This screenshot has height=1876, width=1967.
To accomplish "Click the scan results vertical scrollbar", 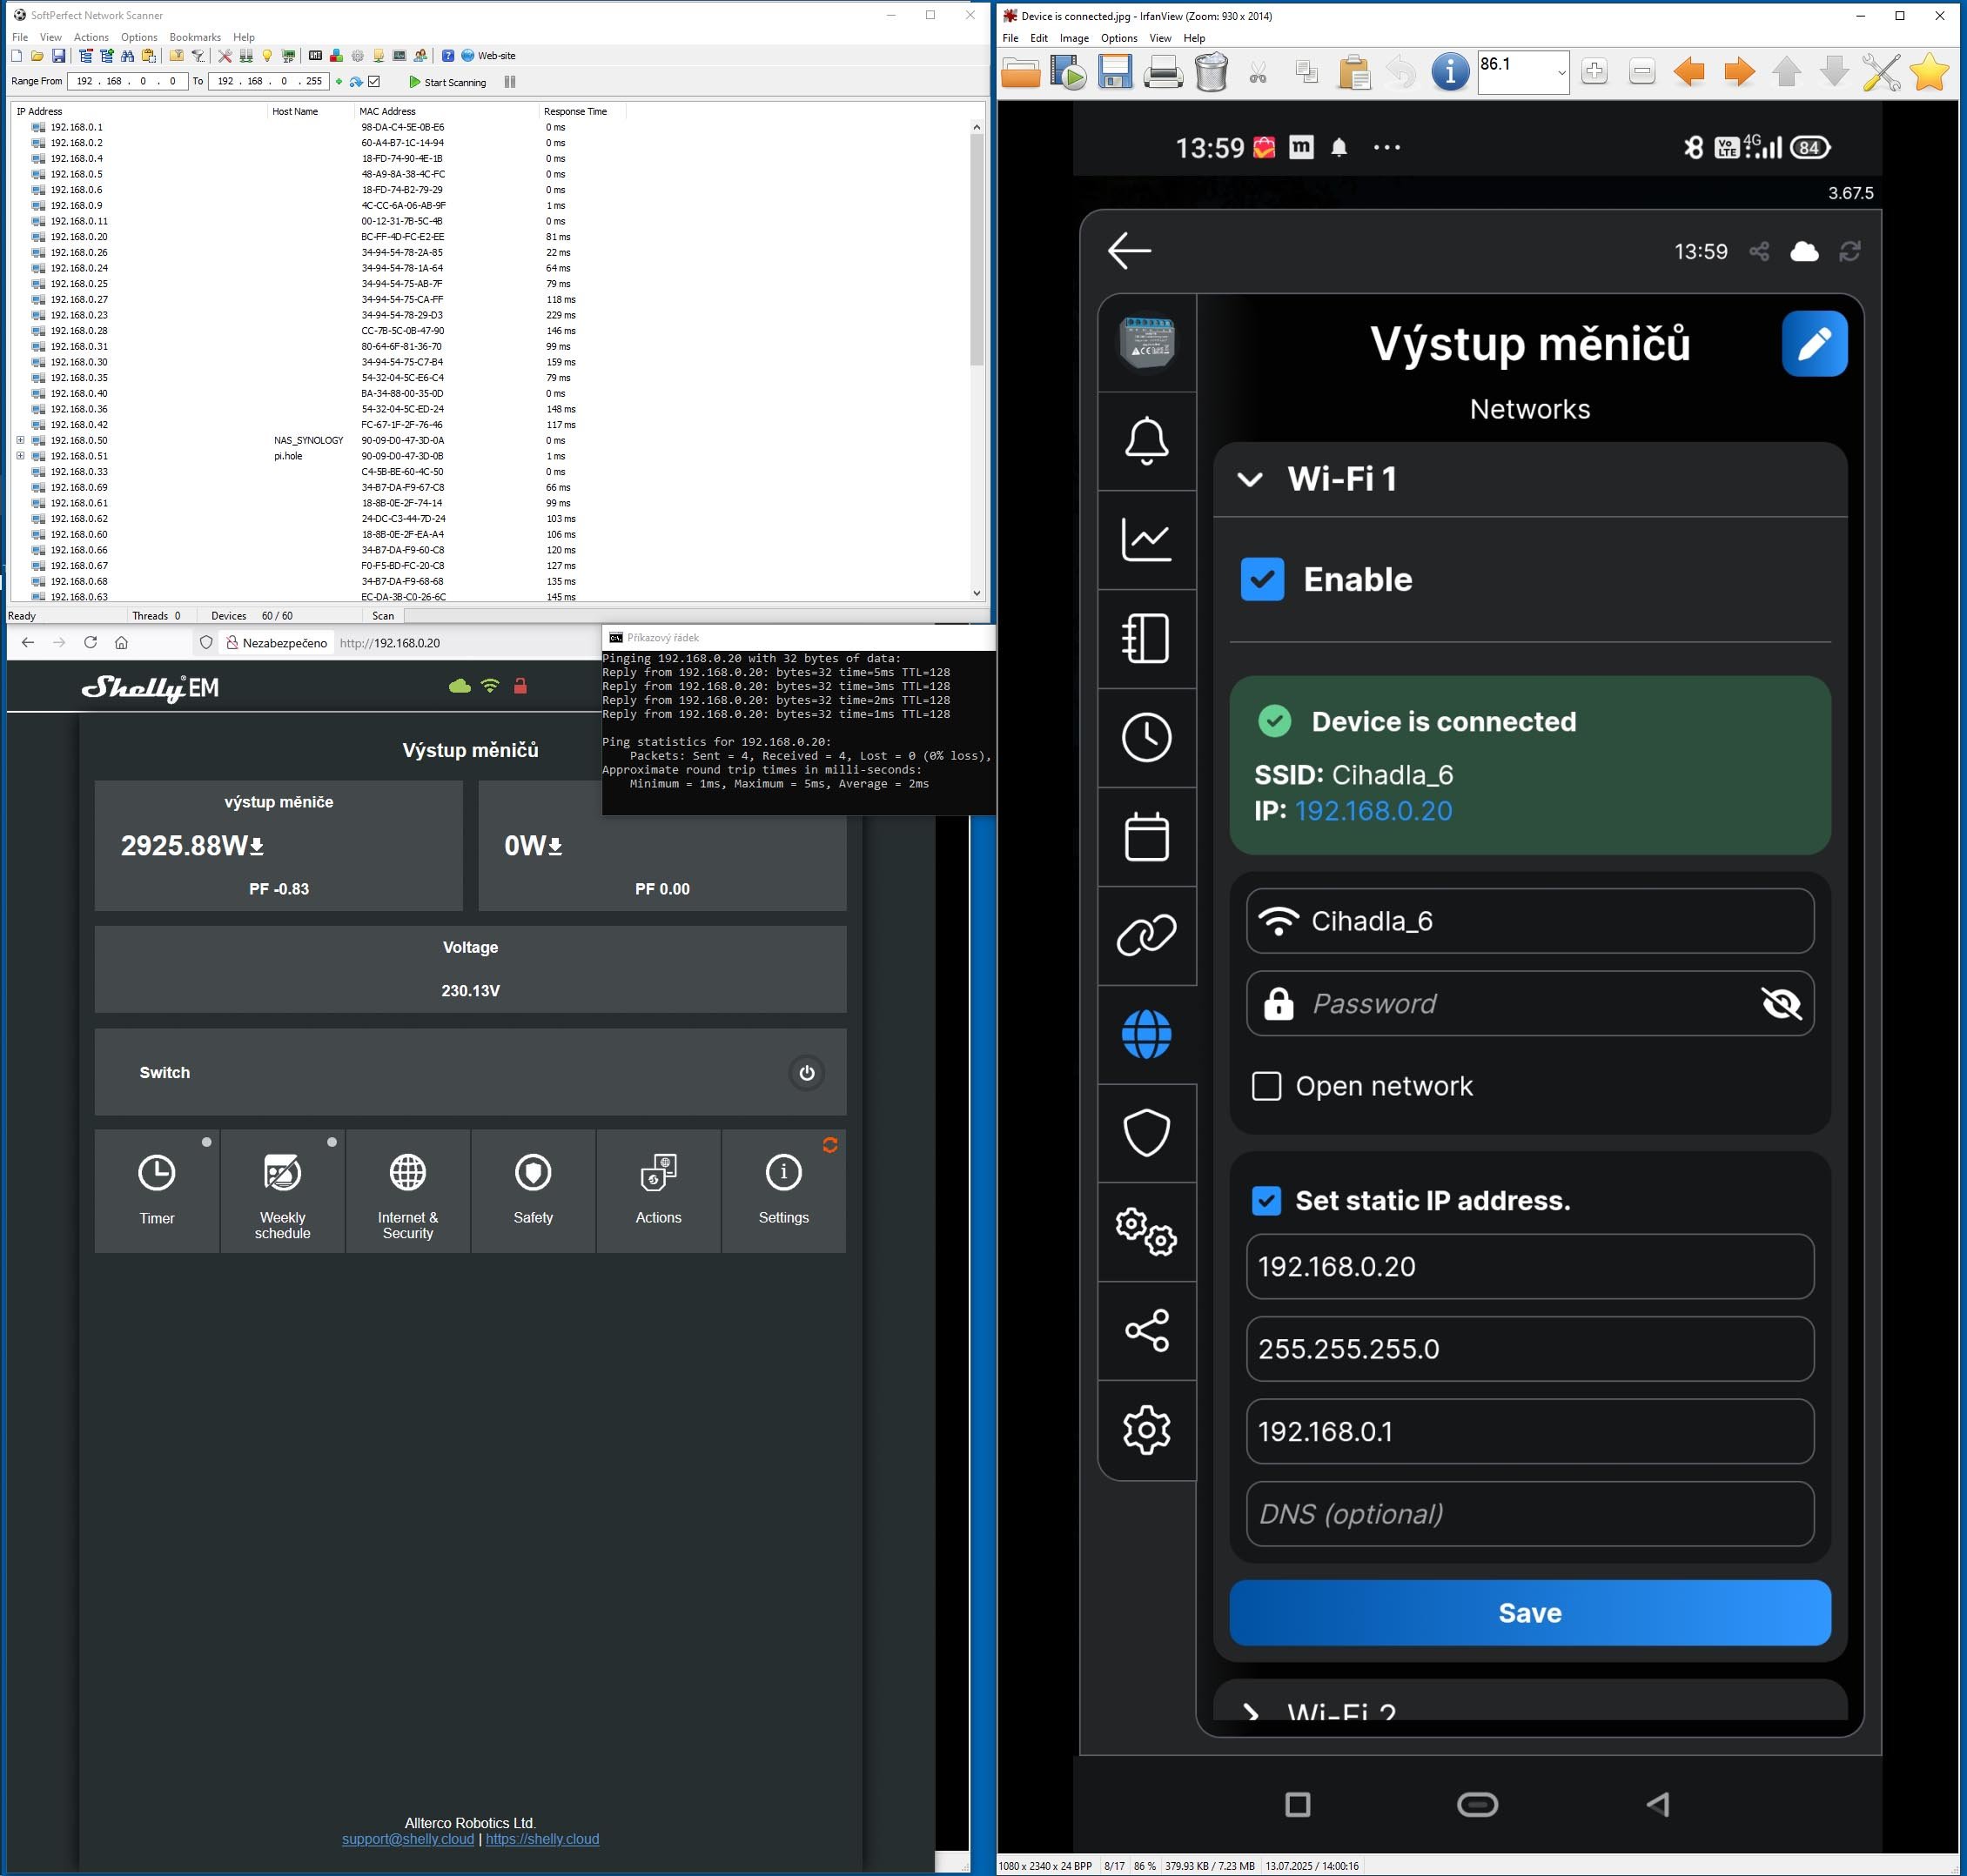I will [x=976, y=250].
